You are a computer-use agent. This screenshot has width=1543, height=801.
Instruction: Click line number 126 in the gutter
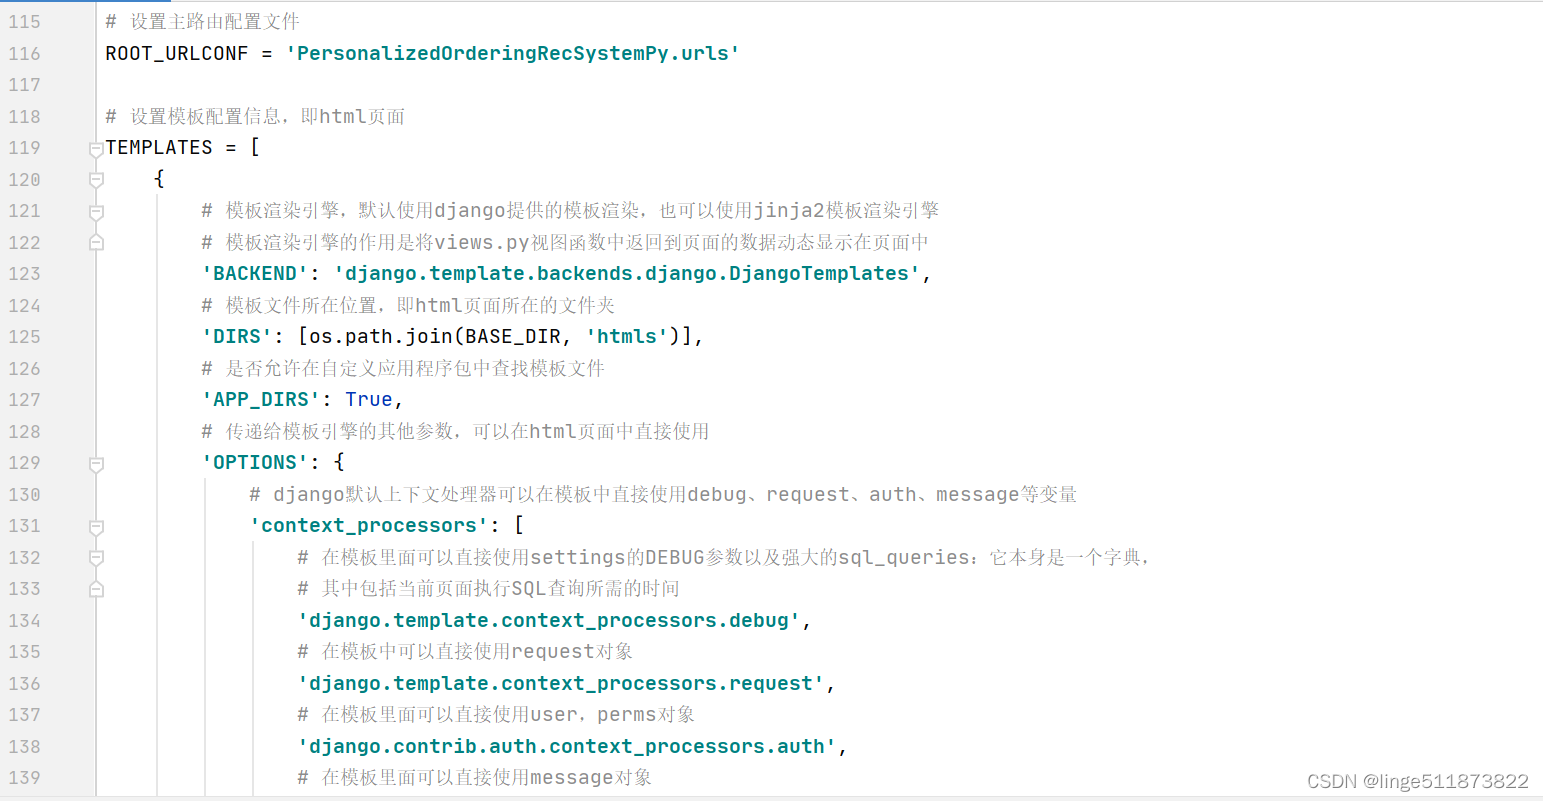tap(25, 369)
